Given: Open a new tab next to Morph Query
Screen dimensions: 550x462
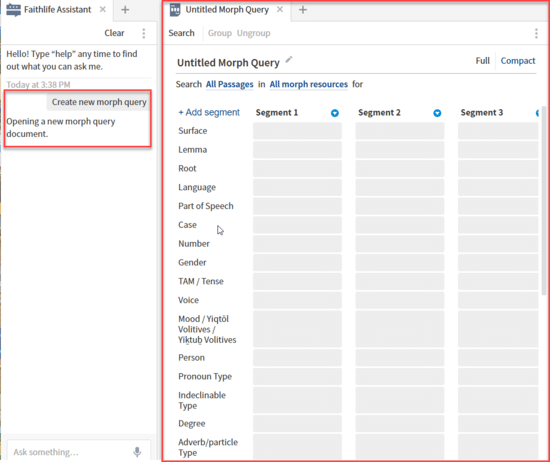Looking at the screenshot, I should pos(303,9).
